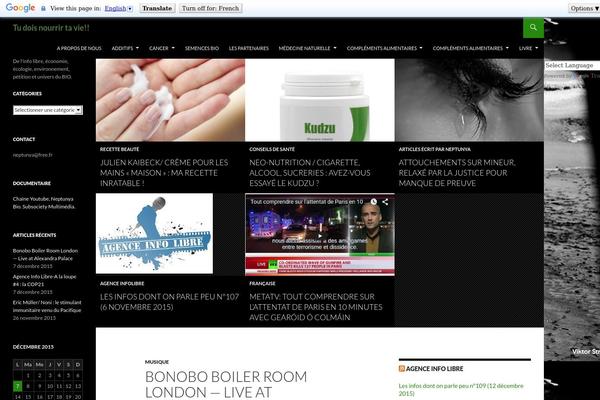Image resolution: width=600 pixels, height=400 pixels.
Task: Open Julien Kaibeck crème pour les mains article
Action: click(164, 173)
